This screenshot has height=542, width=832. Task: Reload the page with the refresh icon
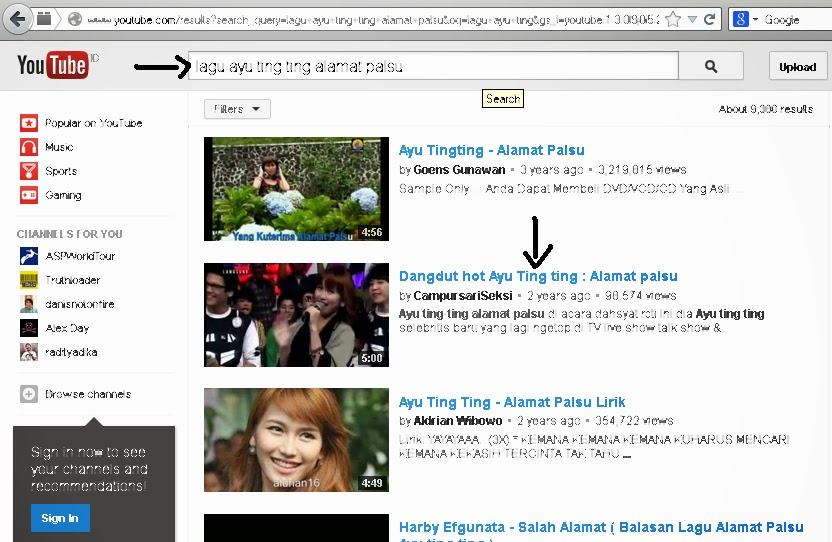coord(709,20)
